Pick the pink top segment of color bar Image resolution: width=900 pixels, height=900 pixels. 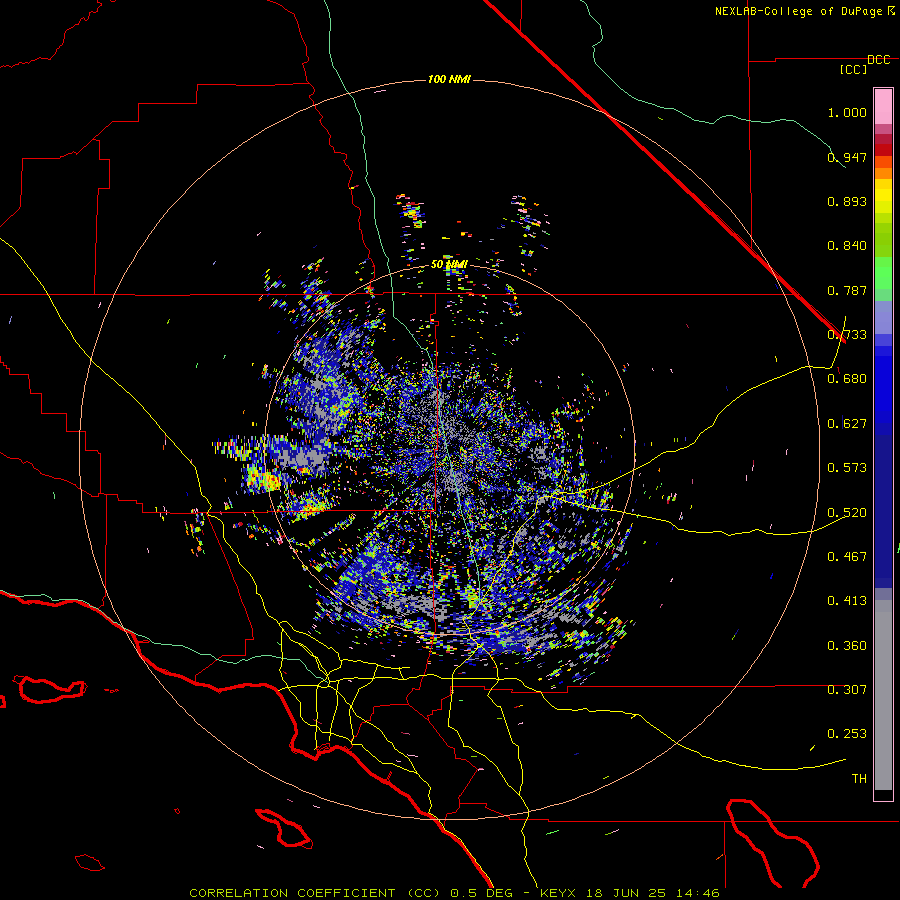[883, 107]
